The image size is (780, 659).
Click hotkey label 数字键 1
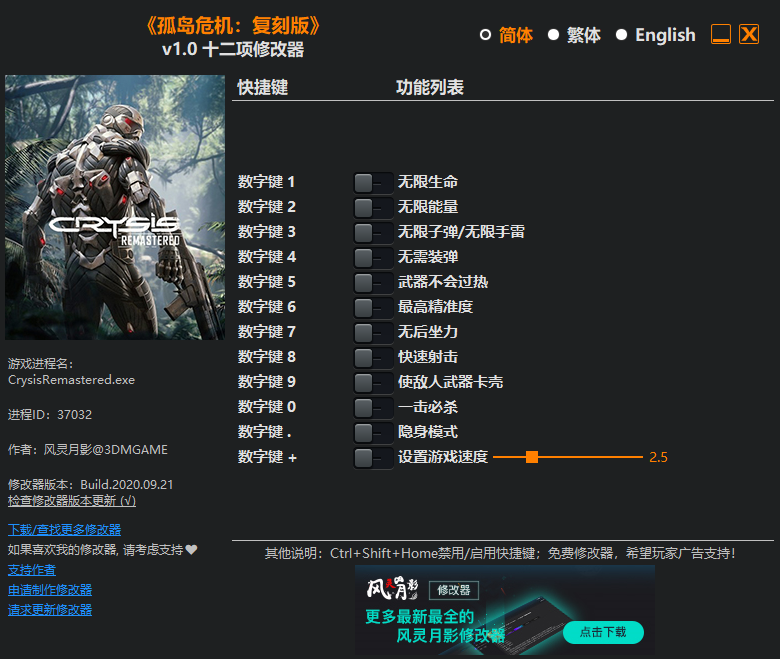[x=266, y=182]
